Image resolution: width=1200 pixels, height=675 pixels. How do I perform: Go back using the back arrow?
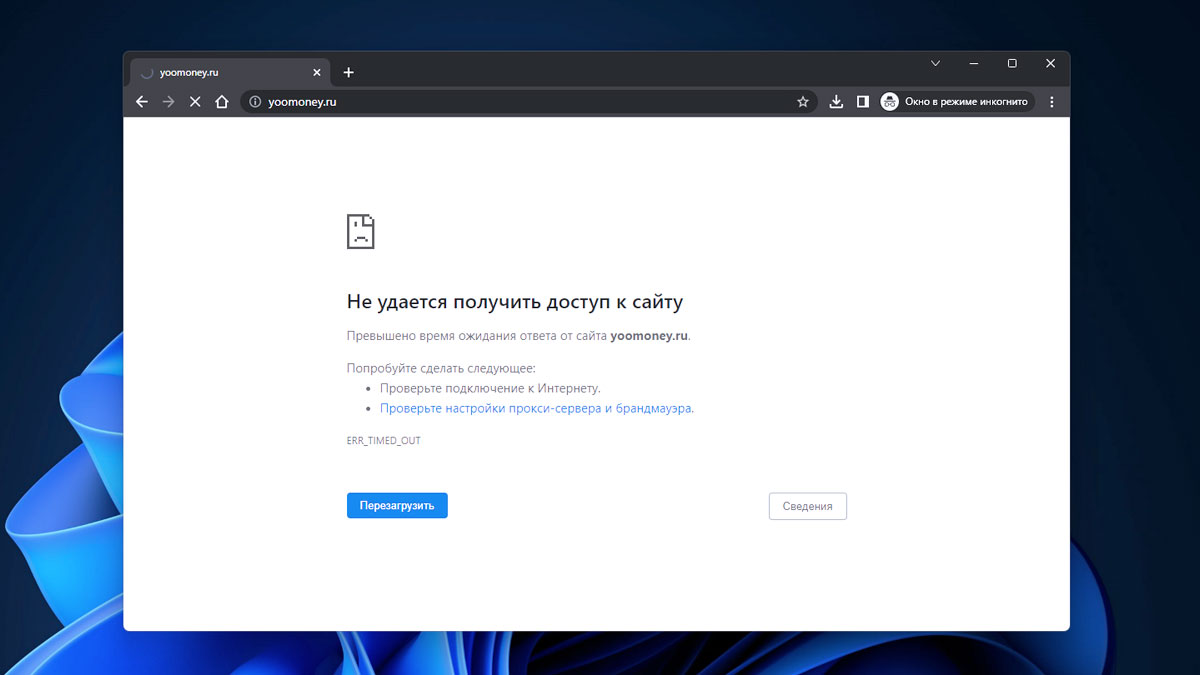[x=142, y=102]
